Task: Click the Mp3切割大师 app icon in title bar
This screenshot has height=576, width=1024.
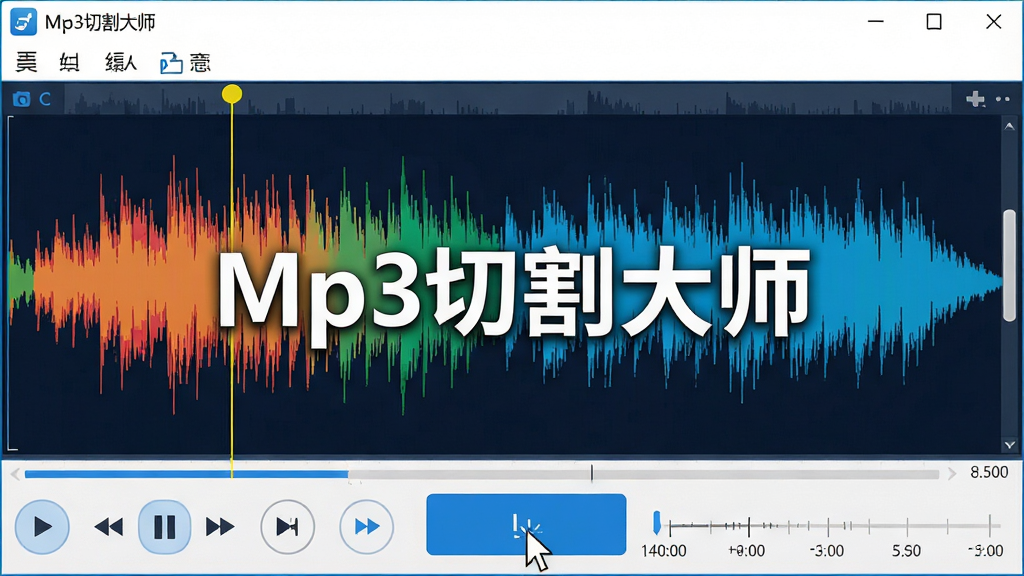Action: point(24,22)
